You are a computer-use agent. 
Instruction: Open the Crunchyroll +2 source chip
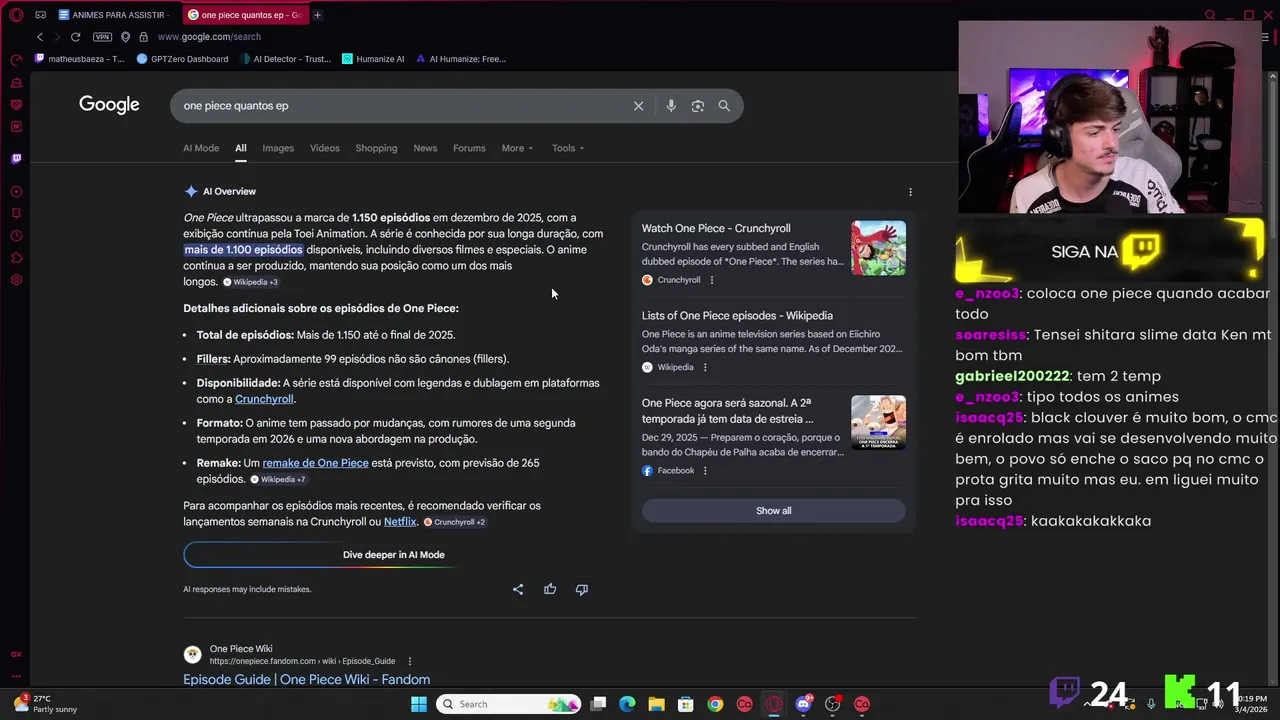pyautogui.click(x=454, y=522)
